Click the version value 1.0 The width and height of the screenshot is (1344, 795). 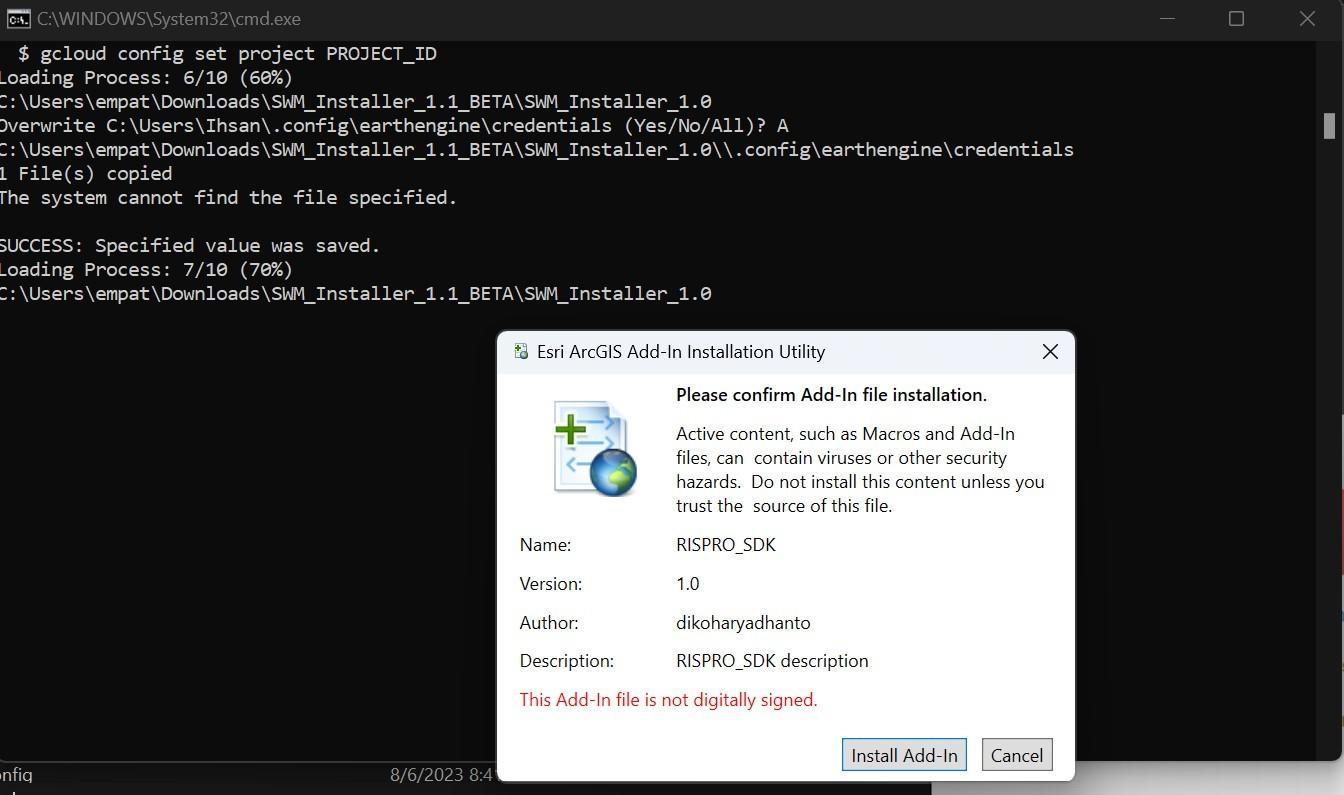coord(688,584)
